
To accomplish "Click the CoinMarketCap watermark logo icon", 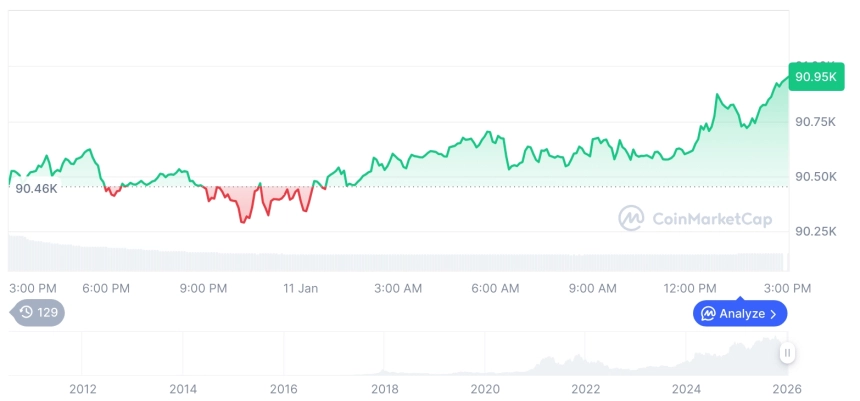I will click(x=631, y=218).
